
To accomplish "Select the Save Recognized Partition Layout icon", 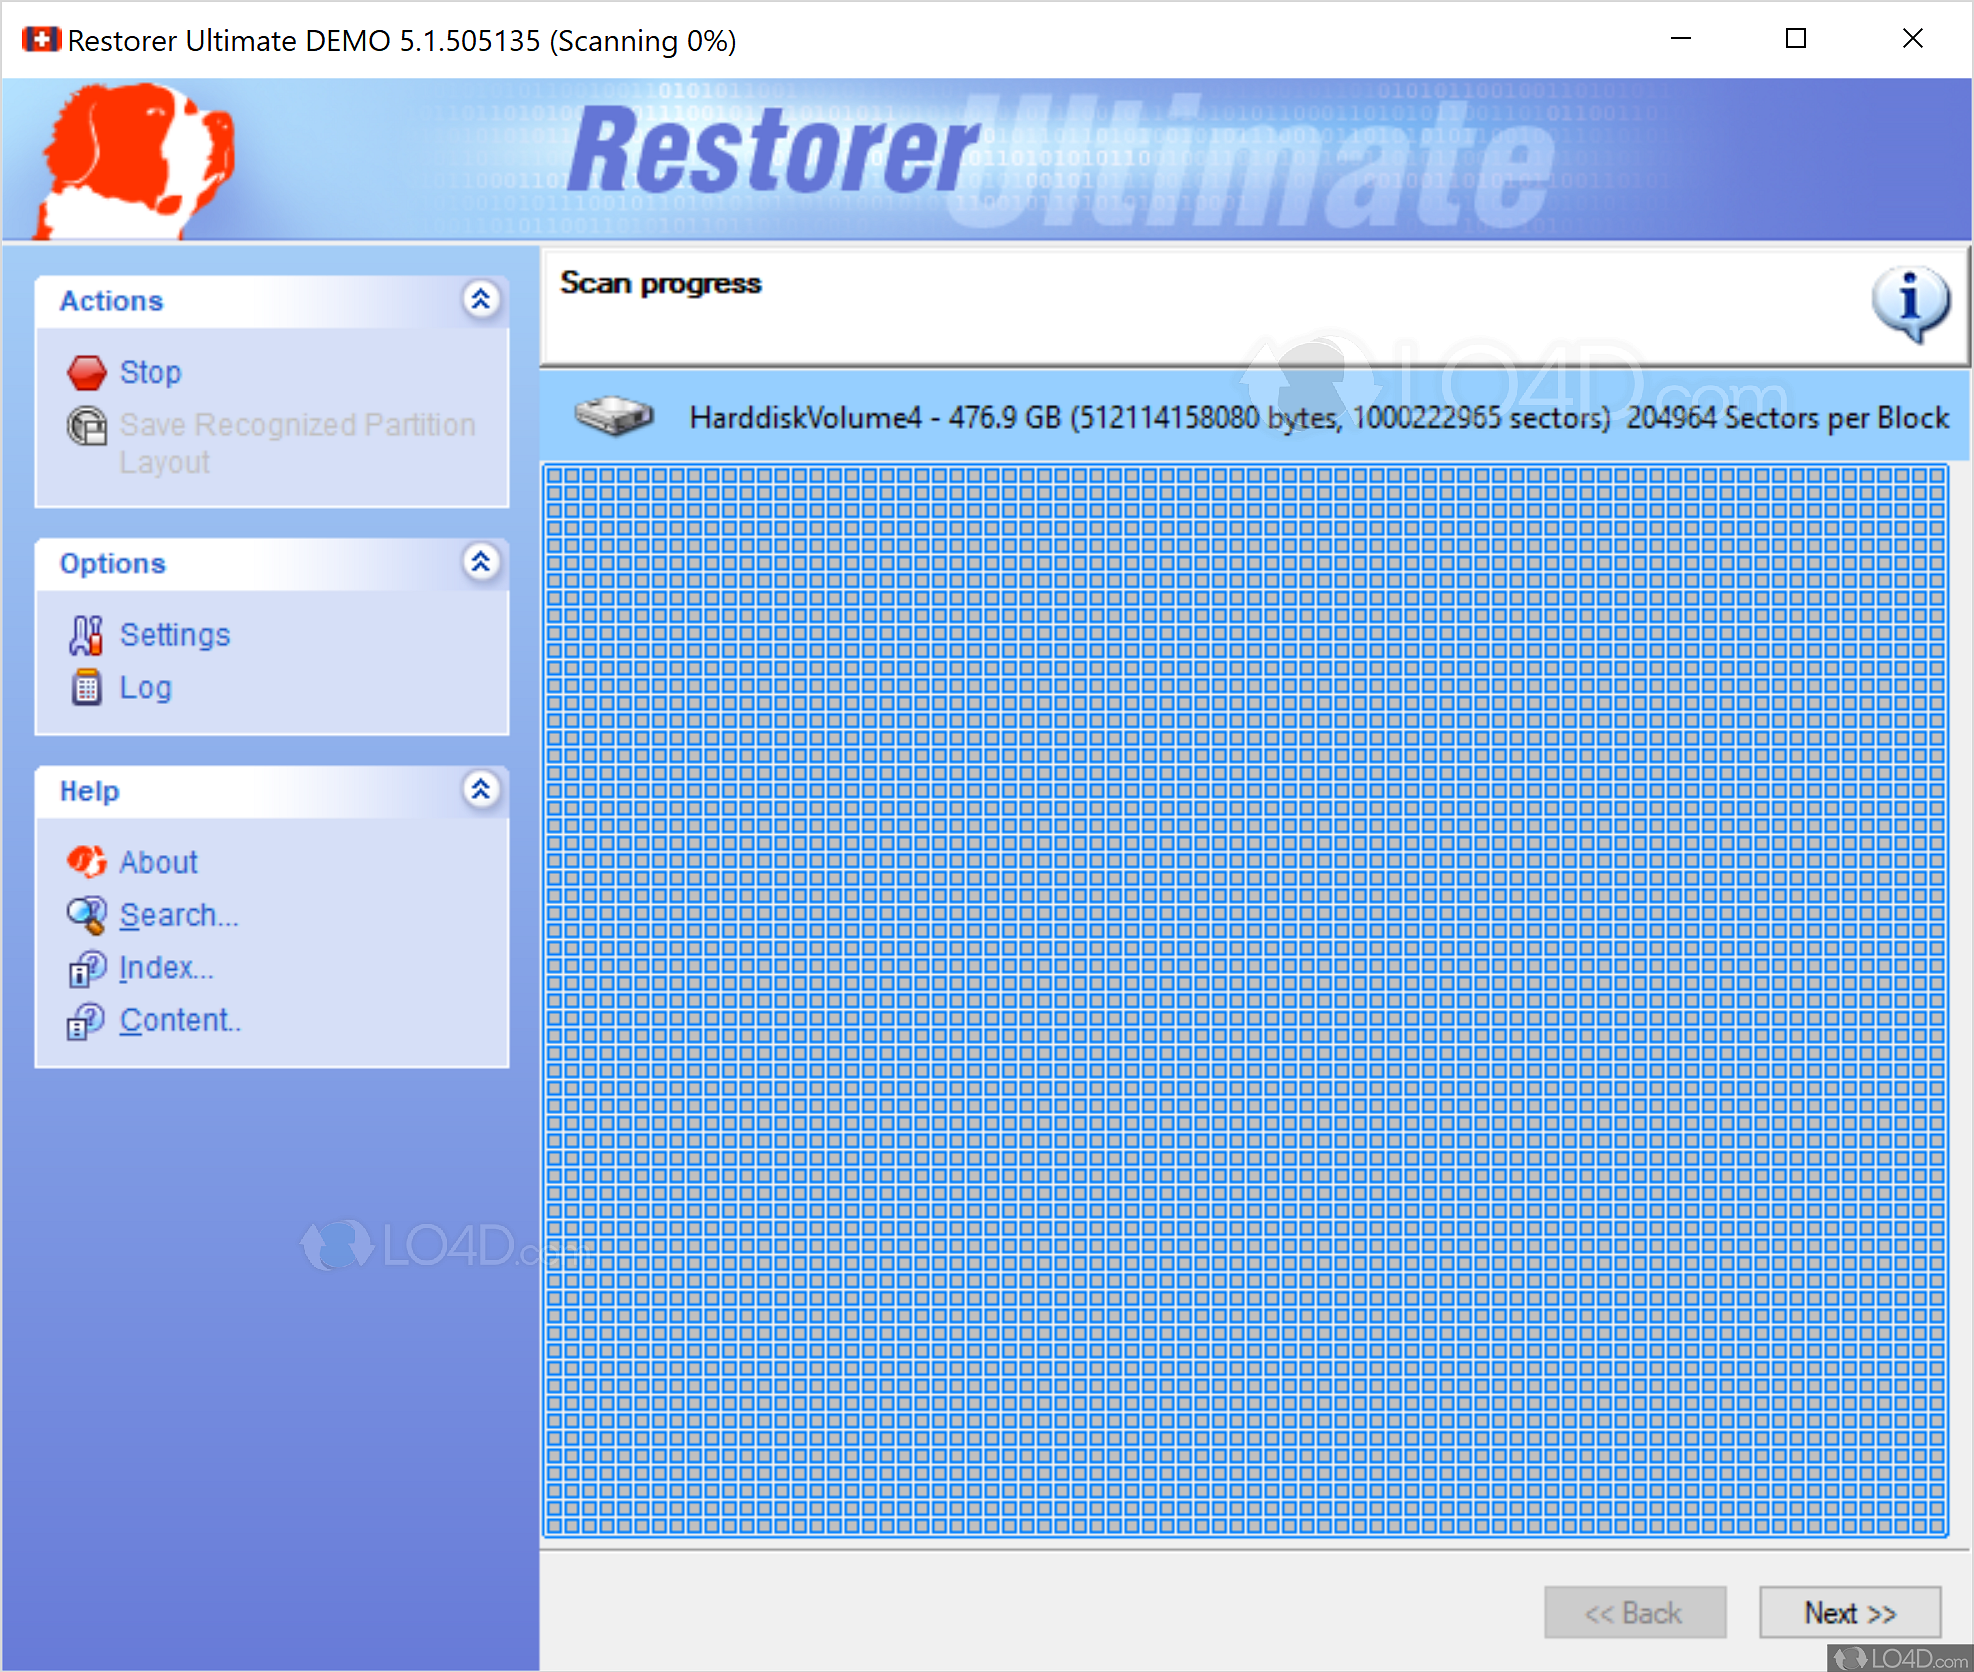I will click(x=88, y=425).
